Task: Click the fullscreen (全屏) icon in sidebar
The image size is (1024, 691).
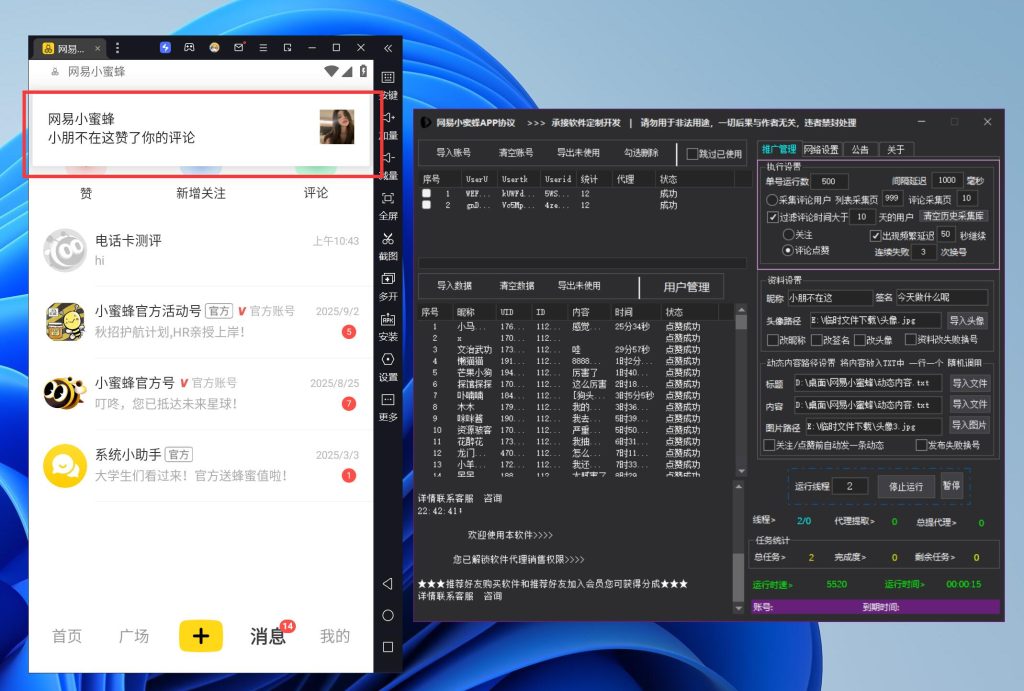Action: pyautogui.click(x=388, y=199)
